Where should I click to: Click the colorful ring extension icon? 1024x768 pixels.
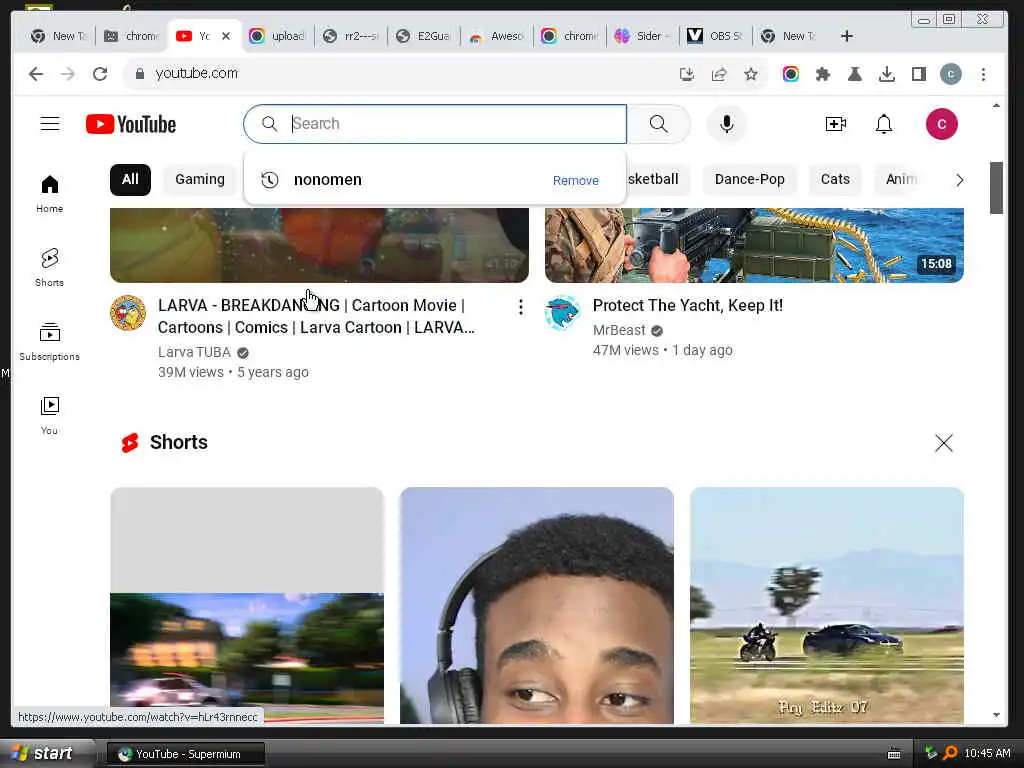pos(790,74)
